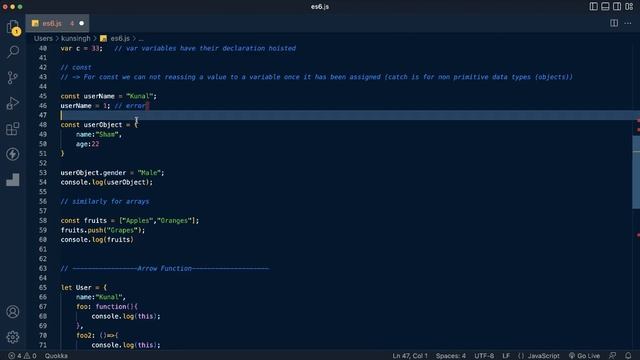Open the Manage settings gear
The width and height of the screenshot is (640, 360).
13,337
